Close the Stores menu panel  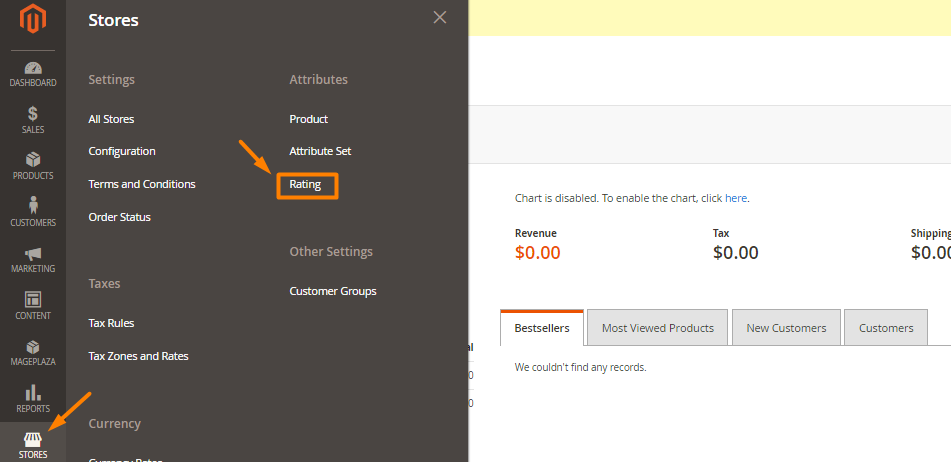[x=440, y=18]
